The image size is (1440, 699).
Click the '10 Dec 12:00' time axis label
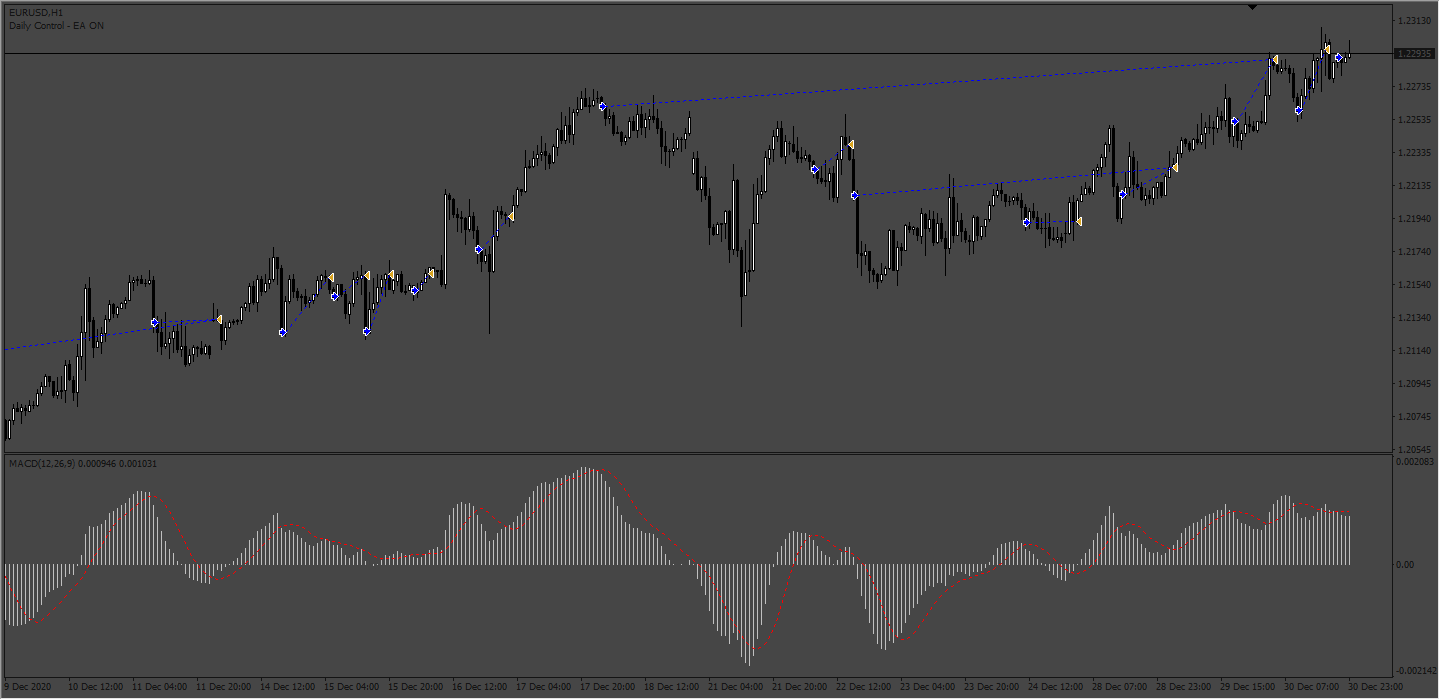(95, 687)
